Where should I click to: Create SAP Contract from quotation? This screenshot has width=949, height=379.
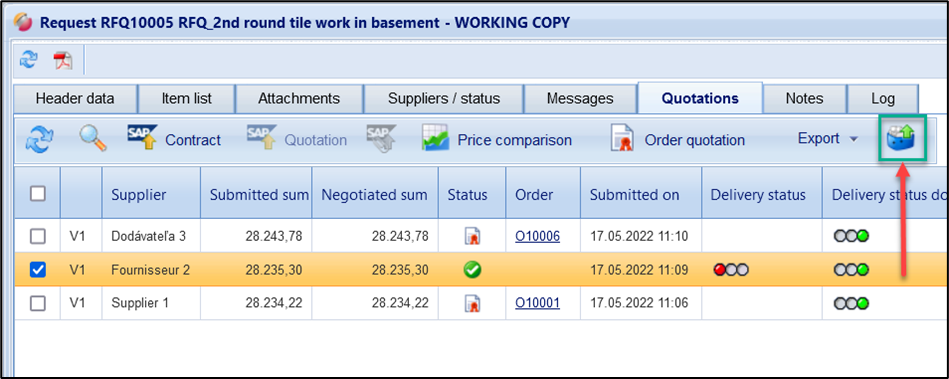click(x=174, y=140)
